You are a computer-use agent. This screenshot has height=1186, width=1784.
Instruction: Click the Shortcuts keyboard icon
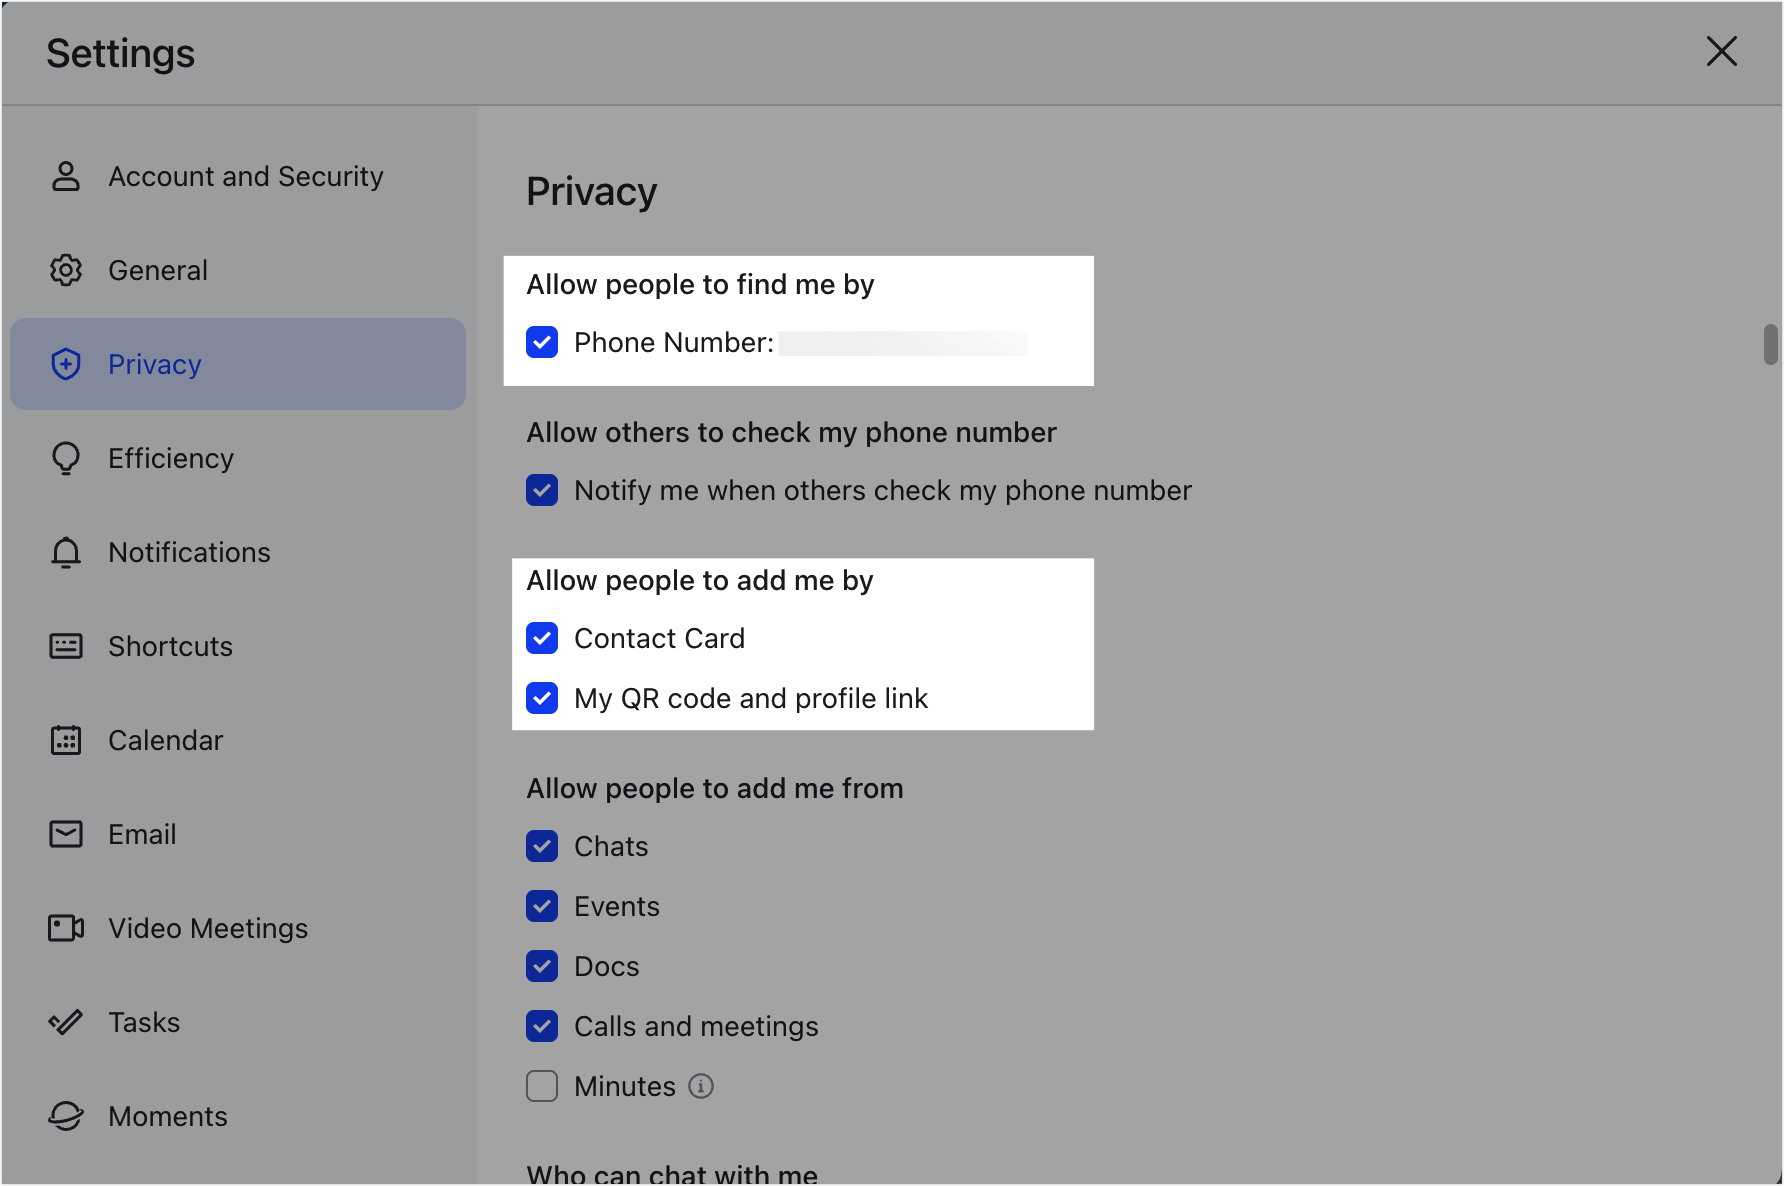(x=65, y=646)
